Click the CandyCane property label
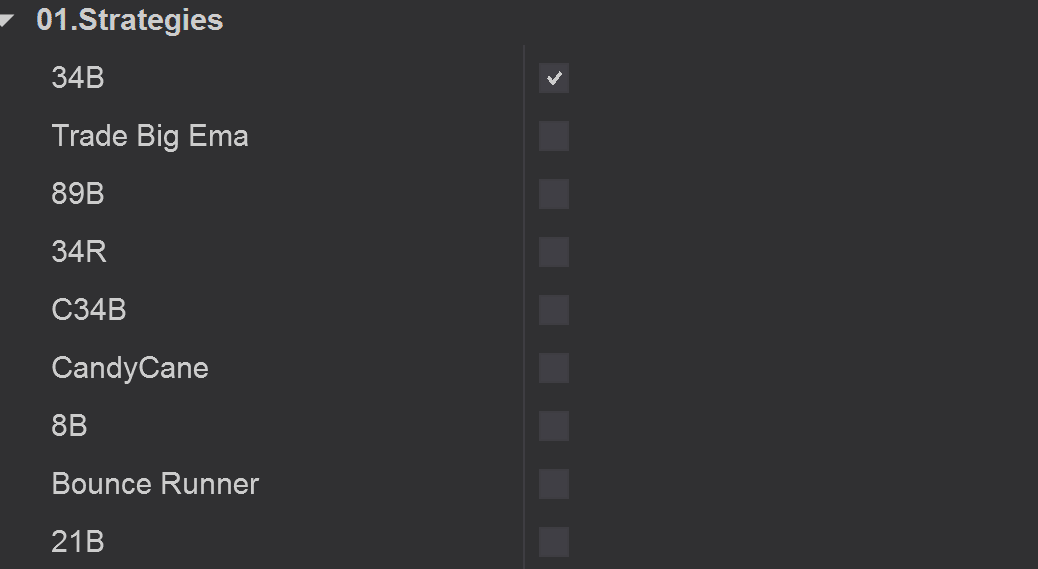 [x=130, y=368]
